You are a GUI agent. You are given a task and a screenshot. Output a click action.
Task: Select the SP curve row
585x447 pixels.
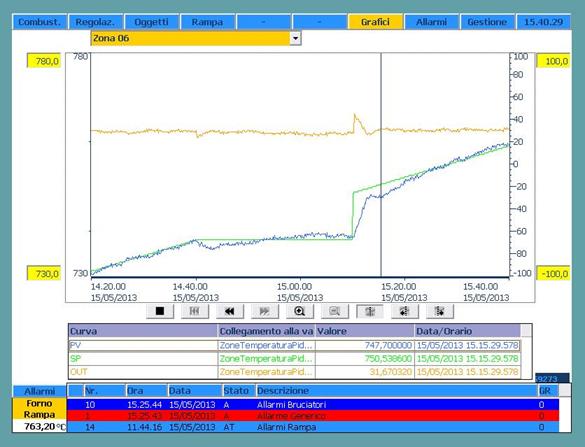coord(294,359)
